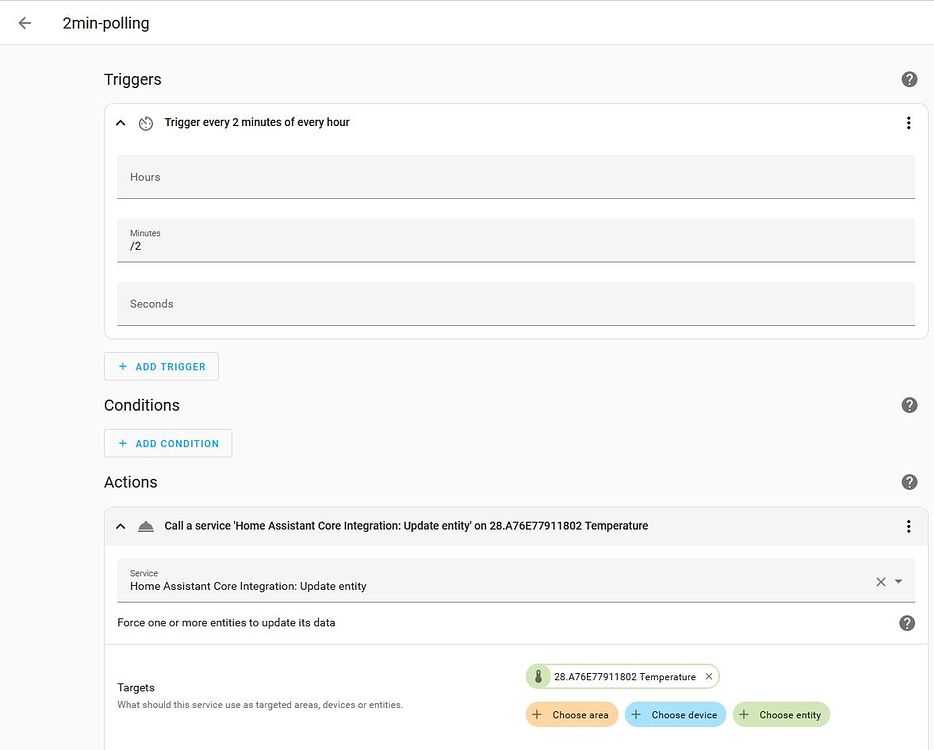Viewport: 934px width, 750px height.
Task: Open the trigger card overflow menu
Action: [x=909, y=122]
